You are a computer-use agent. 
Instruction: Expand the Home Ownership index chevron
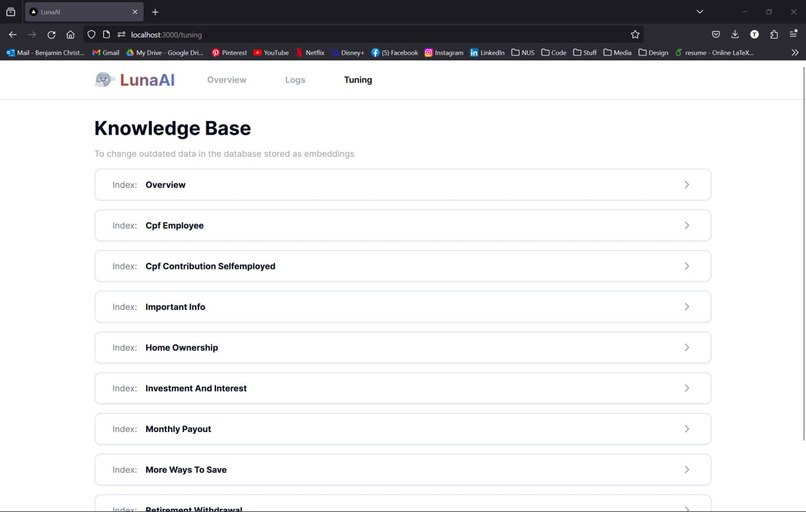pos(687,348)
